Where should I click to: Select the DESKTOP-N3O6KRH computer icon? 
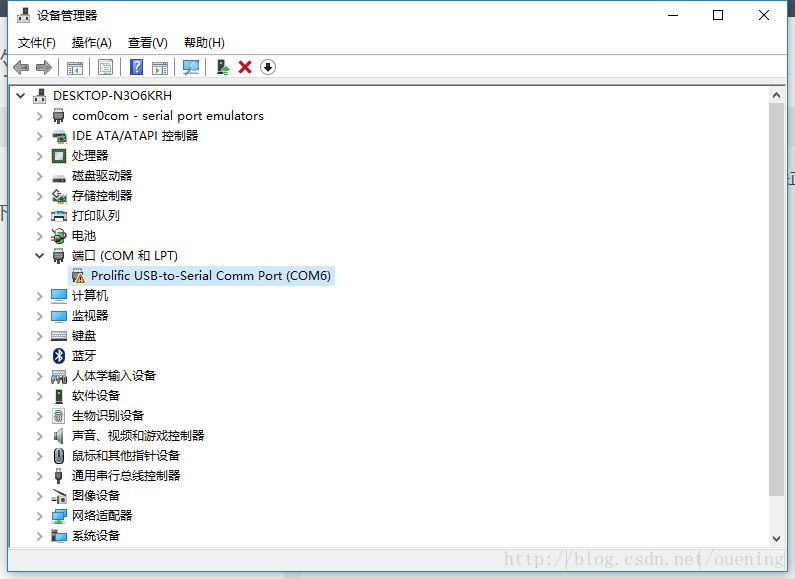40,96
